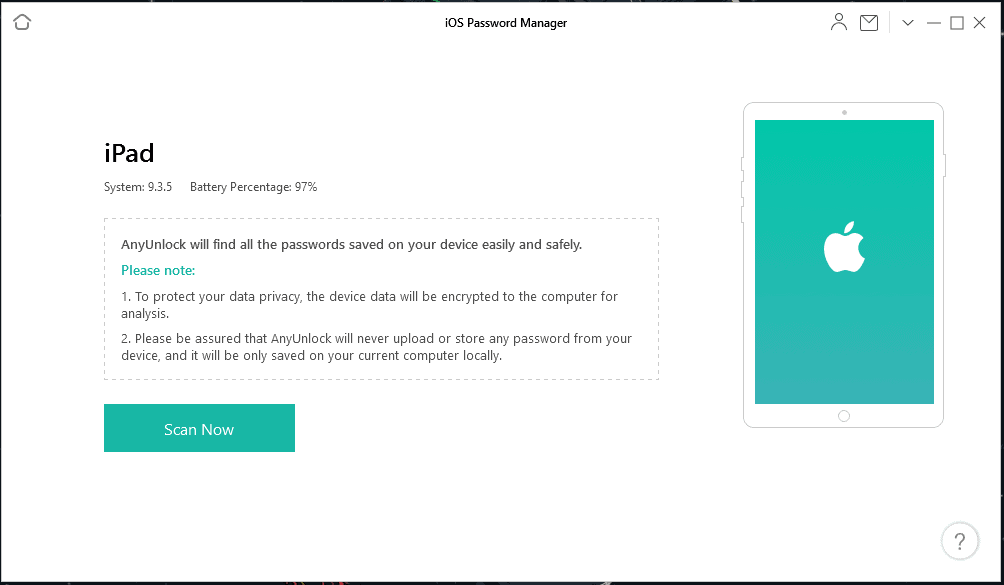Image resolution: width=1004 pixels, height=585 pixels.
Task: Maximize the AnyUnlock window
Action: tap(957, 22)
